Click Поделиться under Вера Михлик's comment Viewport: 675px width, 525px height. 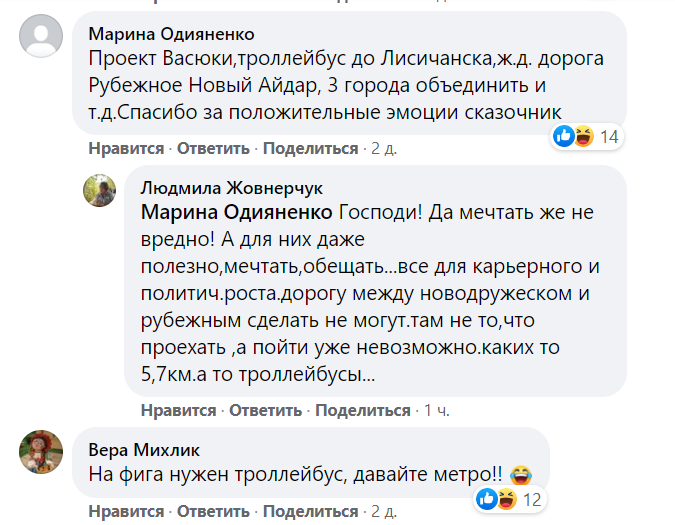point(311,511)
